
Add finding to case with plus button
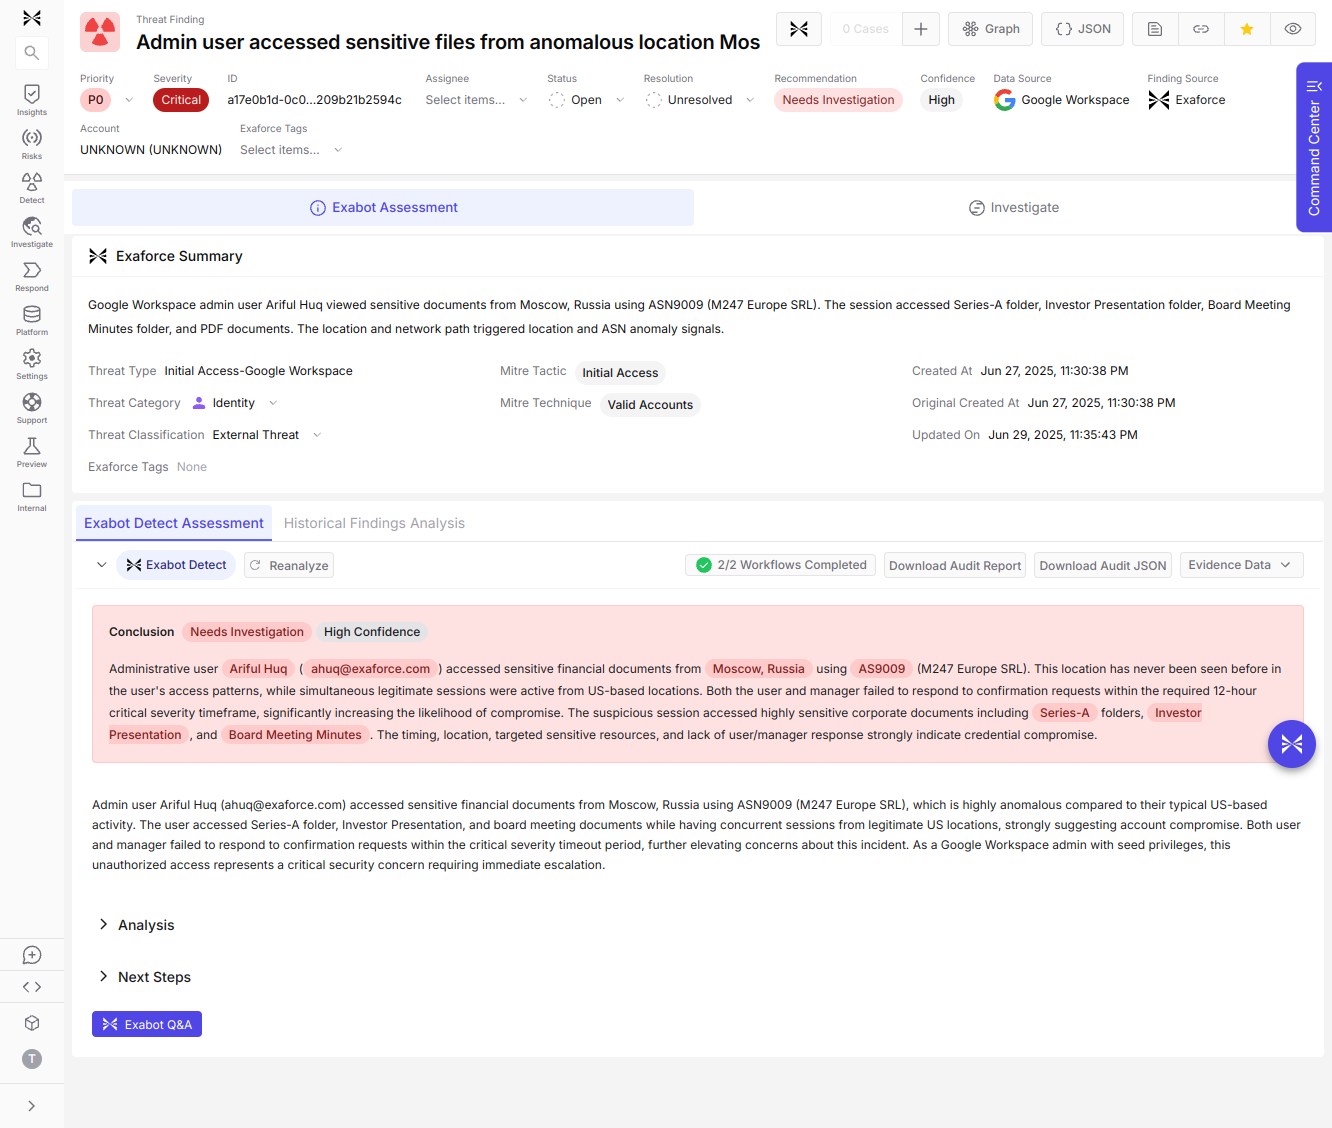click(x=921, y=29)
